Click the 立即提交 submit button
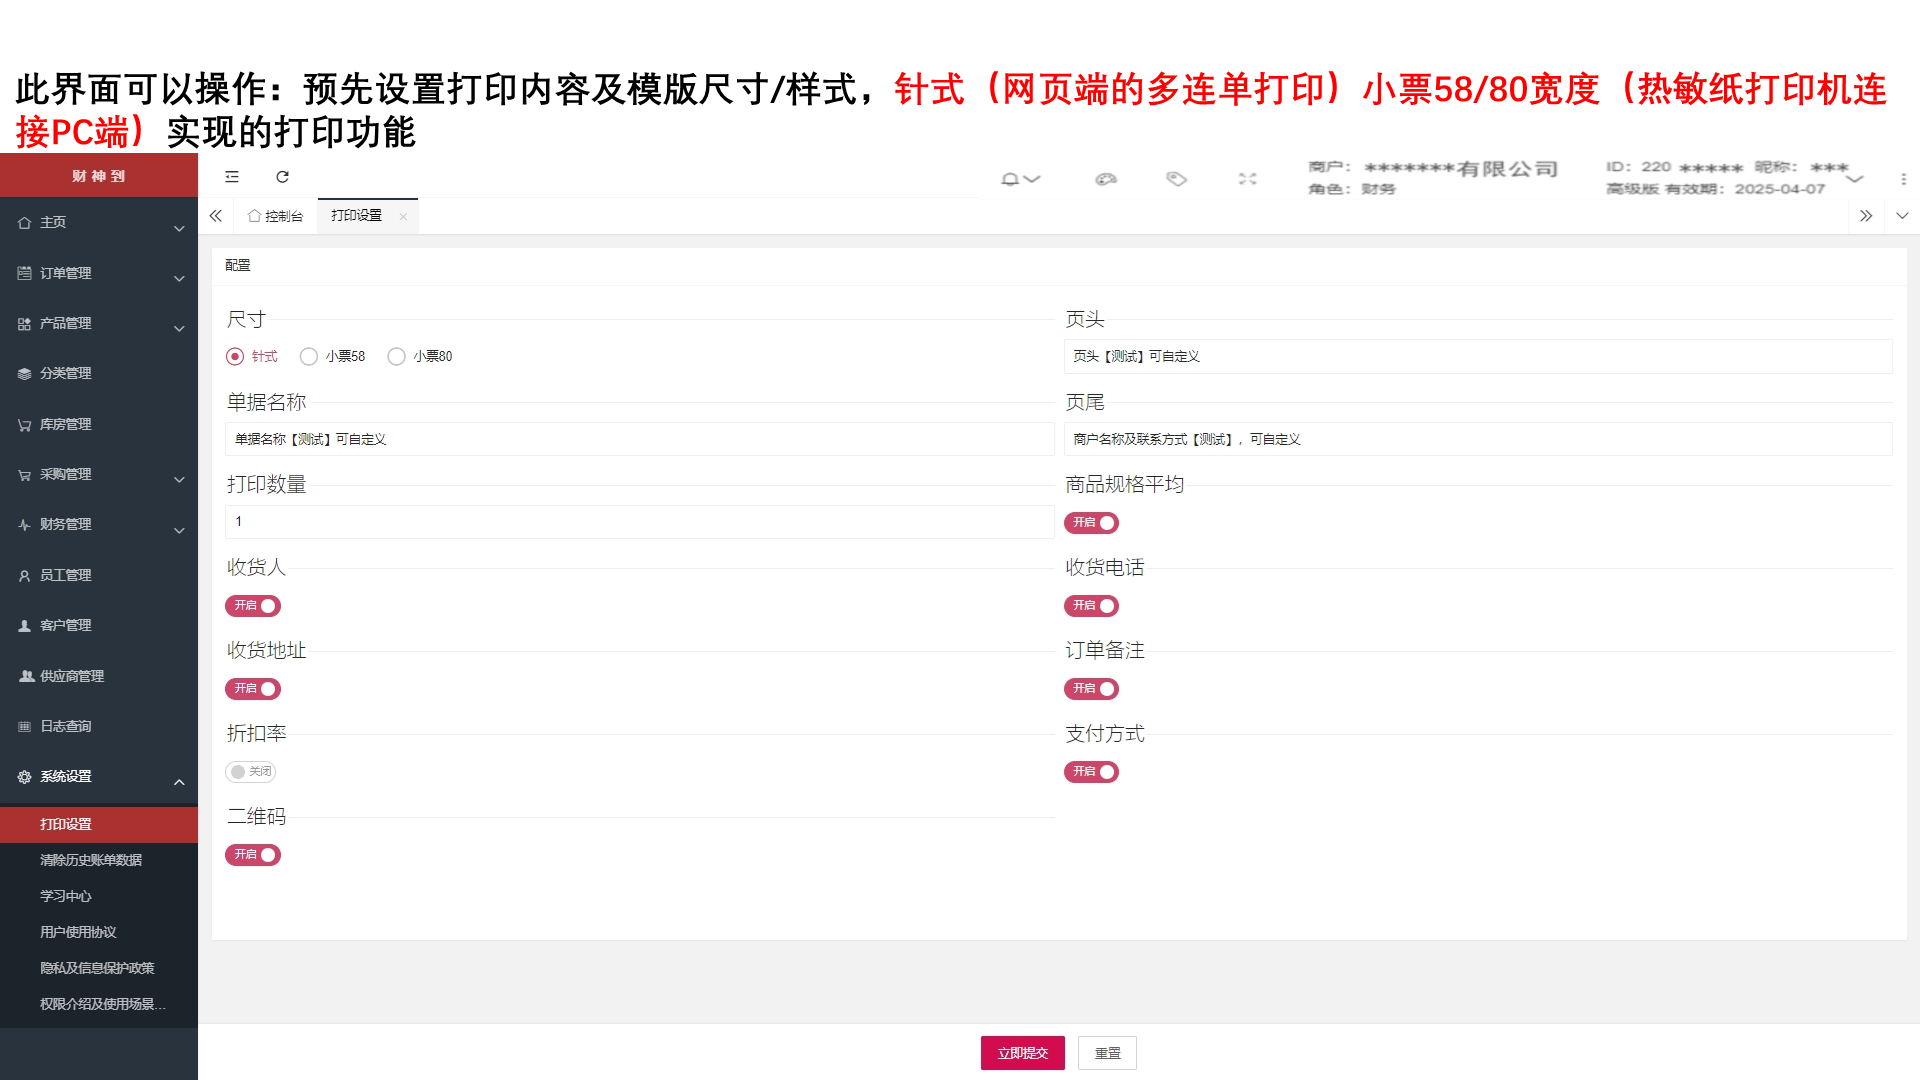Image resolution: width=1920 pixels, height=1080 pixels. click(x=1022, y=1053)
